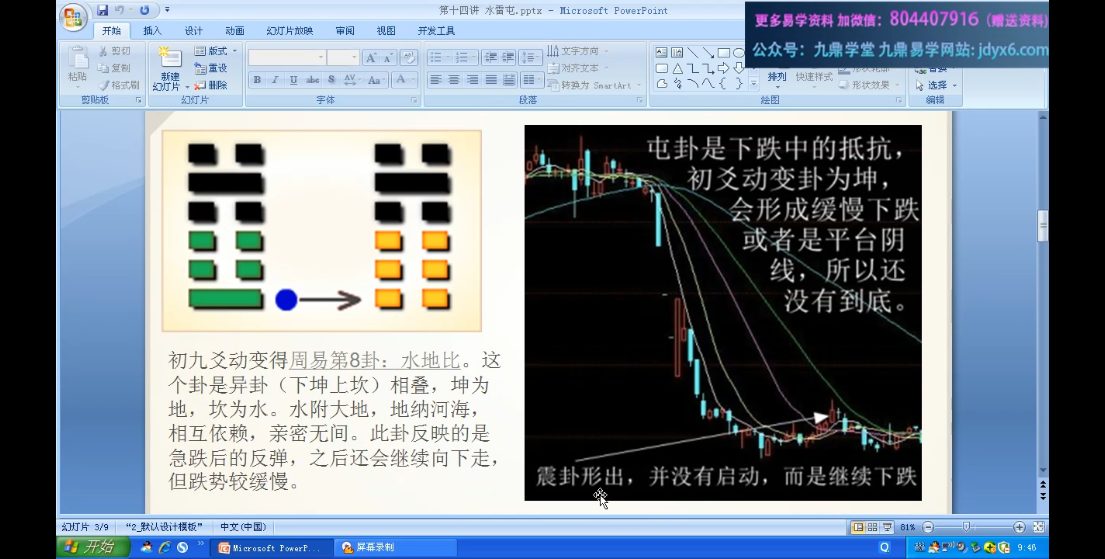Save the presentation from the quick access toolbar

coord(102,10)
